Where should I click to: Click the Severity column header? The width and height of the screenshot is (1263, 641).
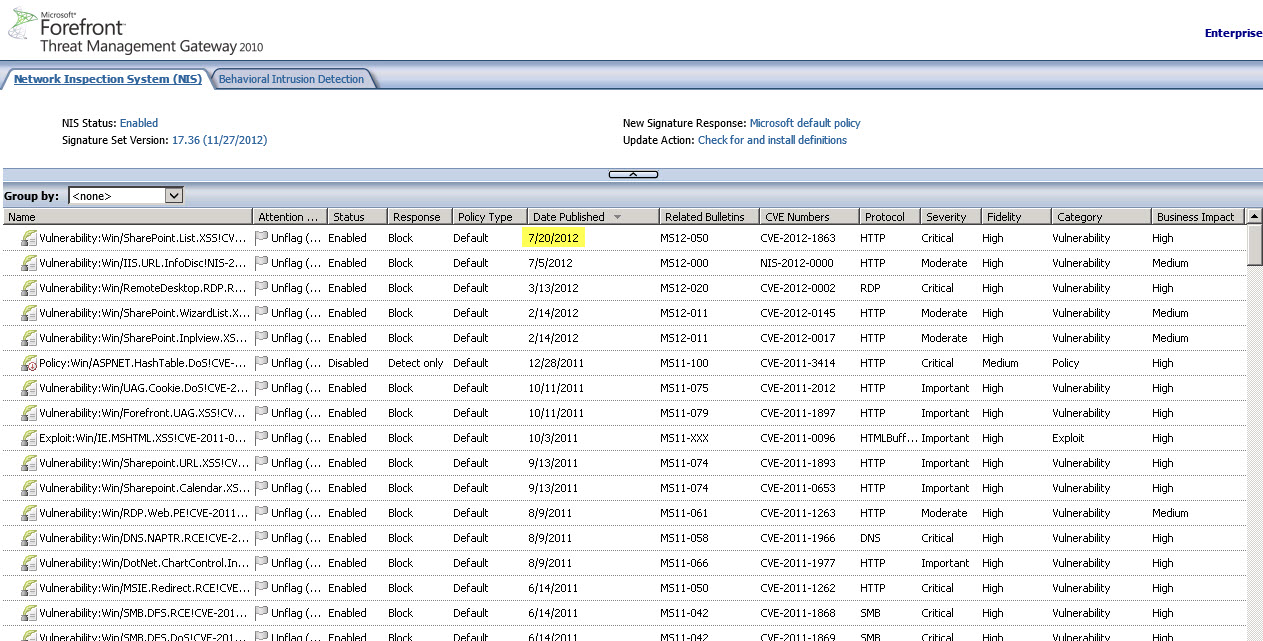click(x=946, y=217)
